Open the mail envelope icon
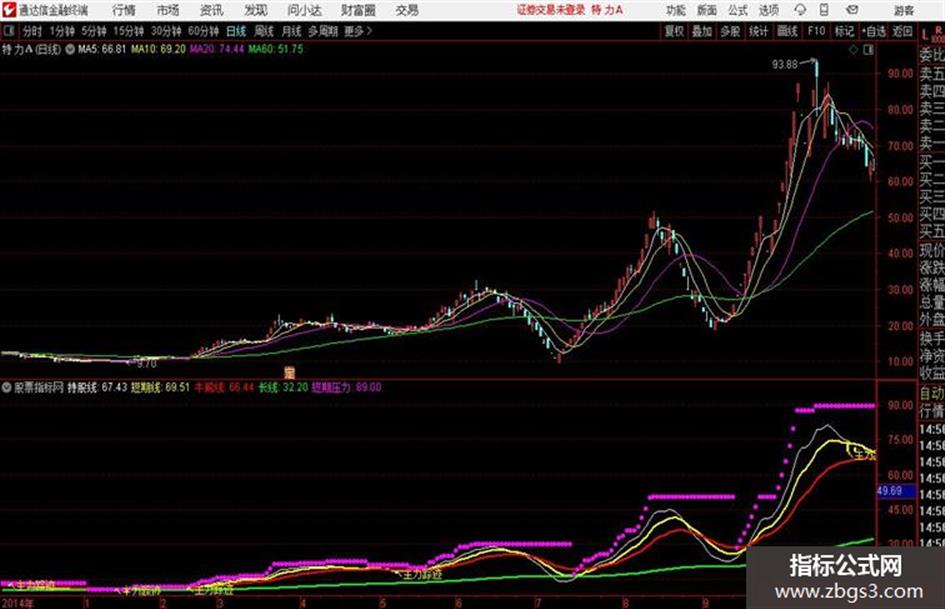 pyautogui.click(x=852, y=10)
